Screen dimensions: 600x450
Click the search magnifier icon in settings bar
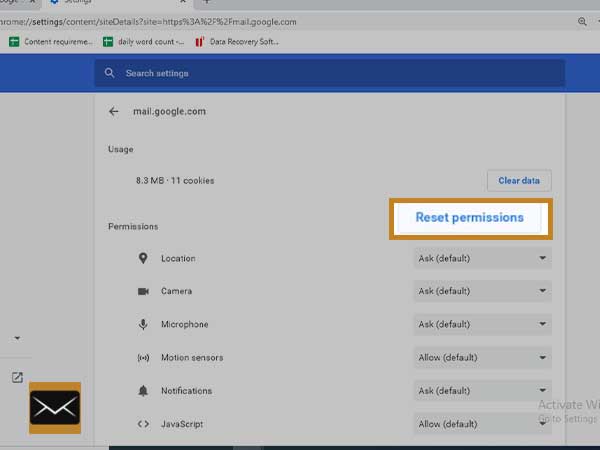coord(109,73)
